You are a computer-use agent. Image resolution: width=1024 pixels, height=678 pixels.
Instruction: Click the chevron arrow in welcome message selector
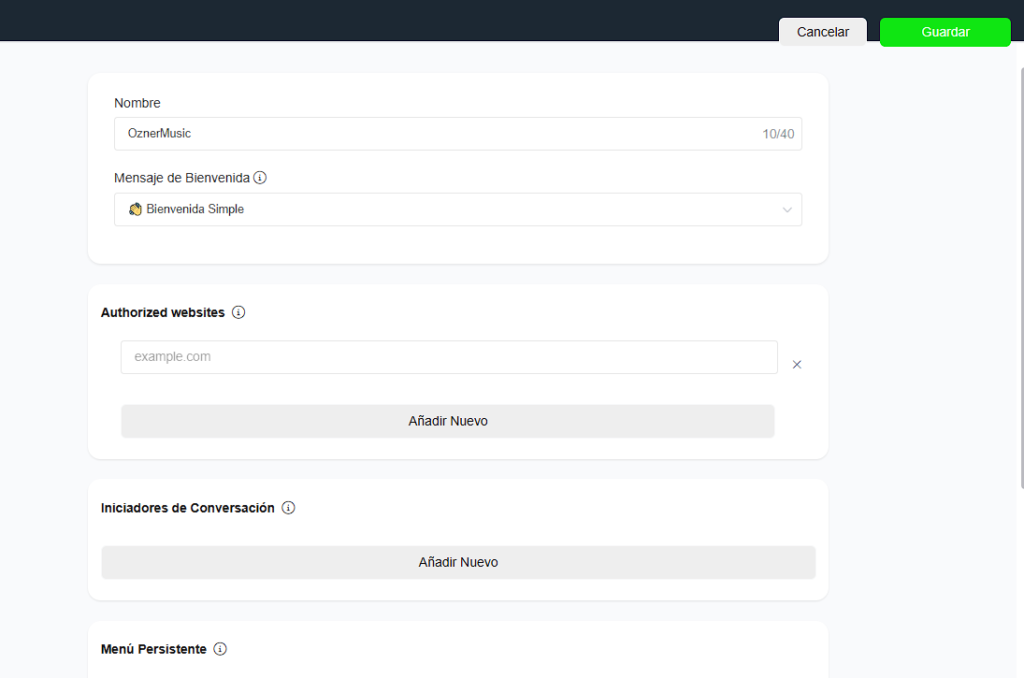[787, 210]
